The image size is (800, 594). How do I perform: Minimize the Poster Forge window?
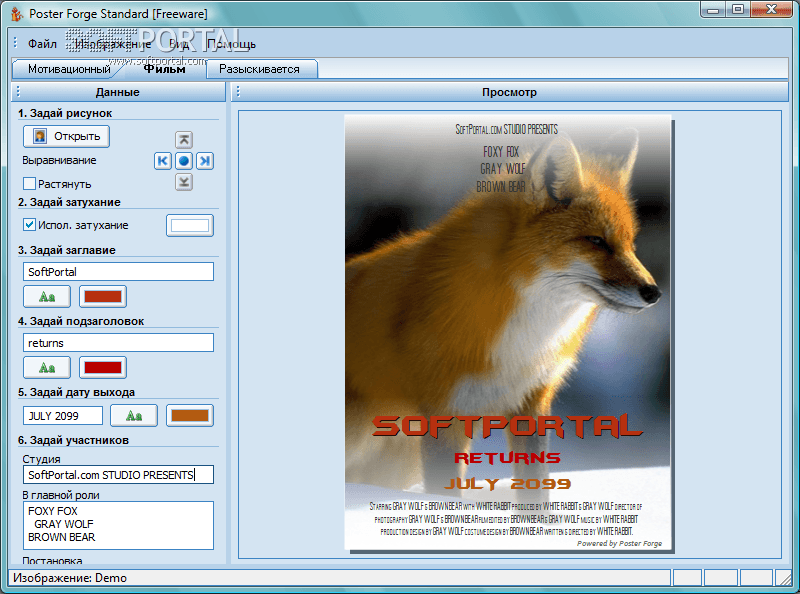[x=713, y=10]
